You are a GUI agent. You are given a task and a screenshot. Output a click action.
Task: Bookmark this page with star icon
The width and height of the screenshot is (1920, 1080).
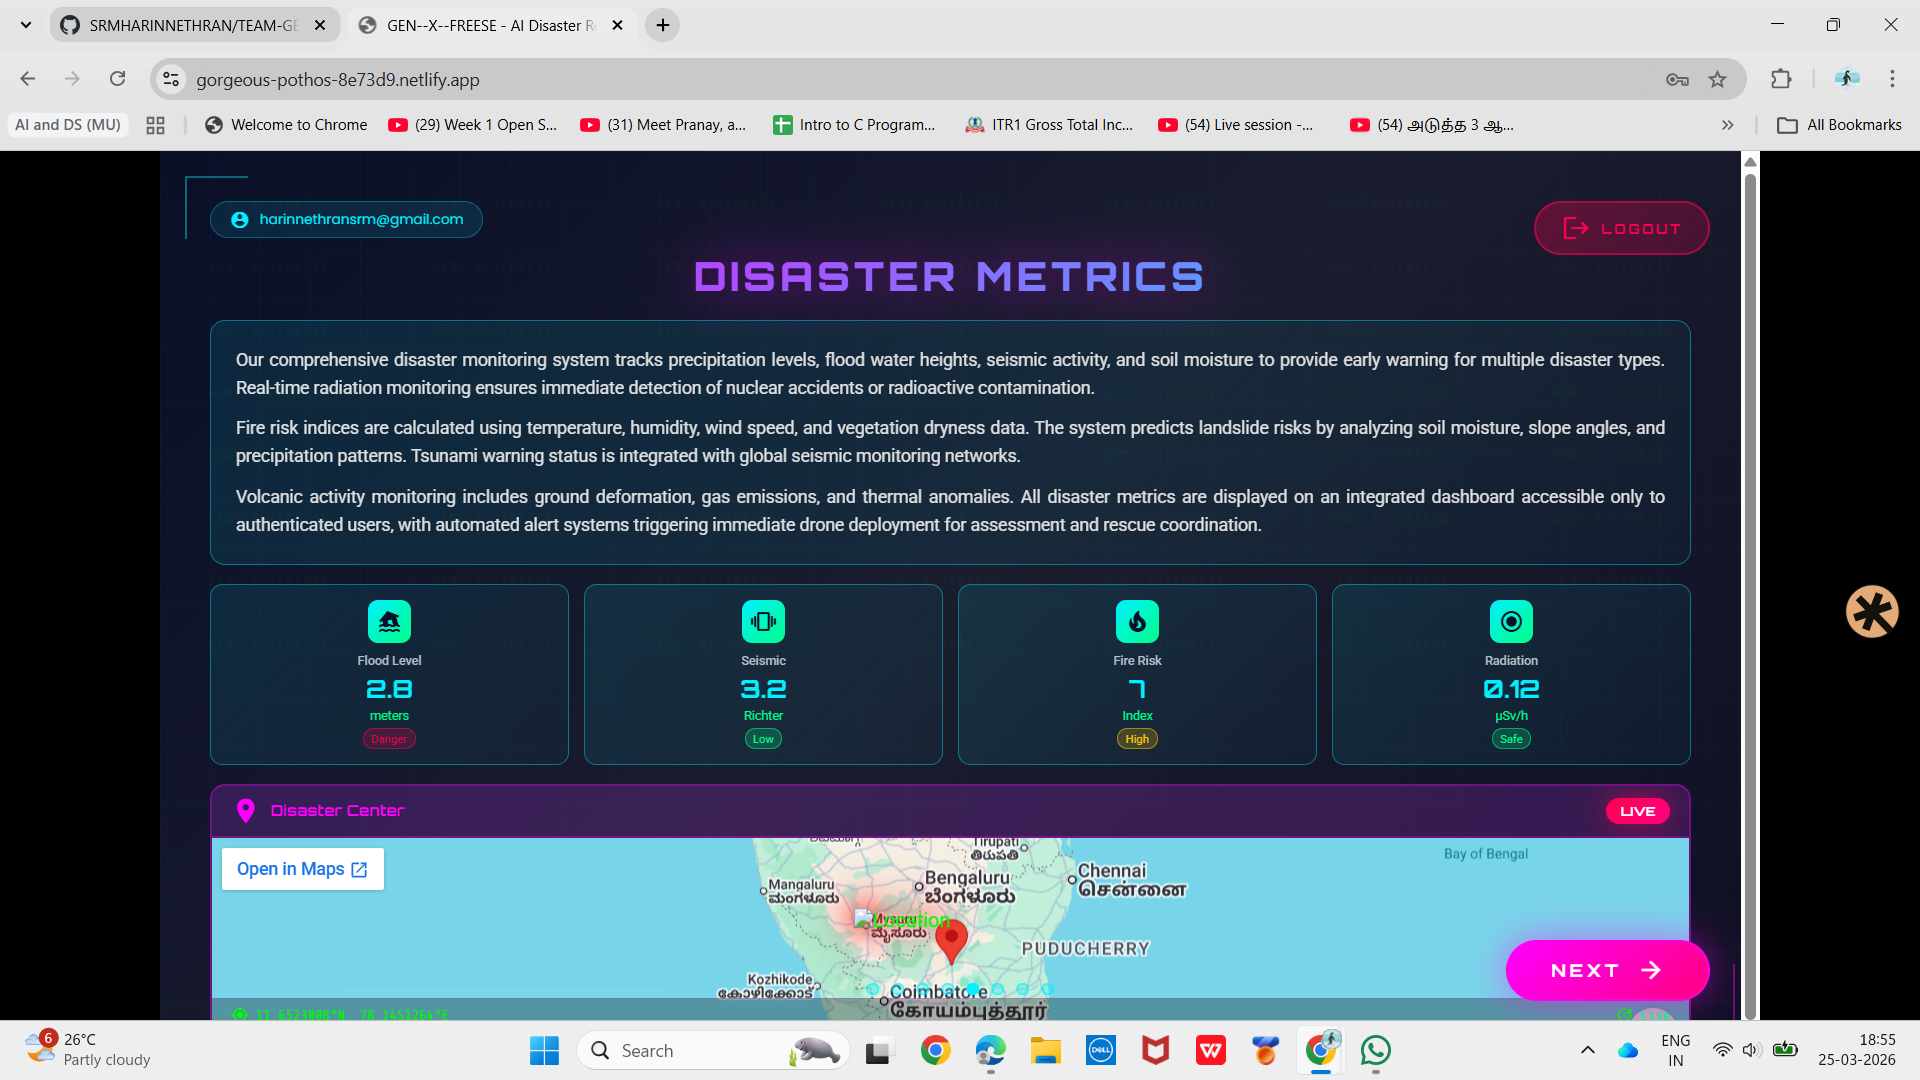1717,79
